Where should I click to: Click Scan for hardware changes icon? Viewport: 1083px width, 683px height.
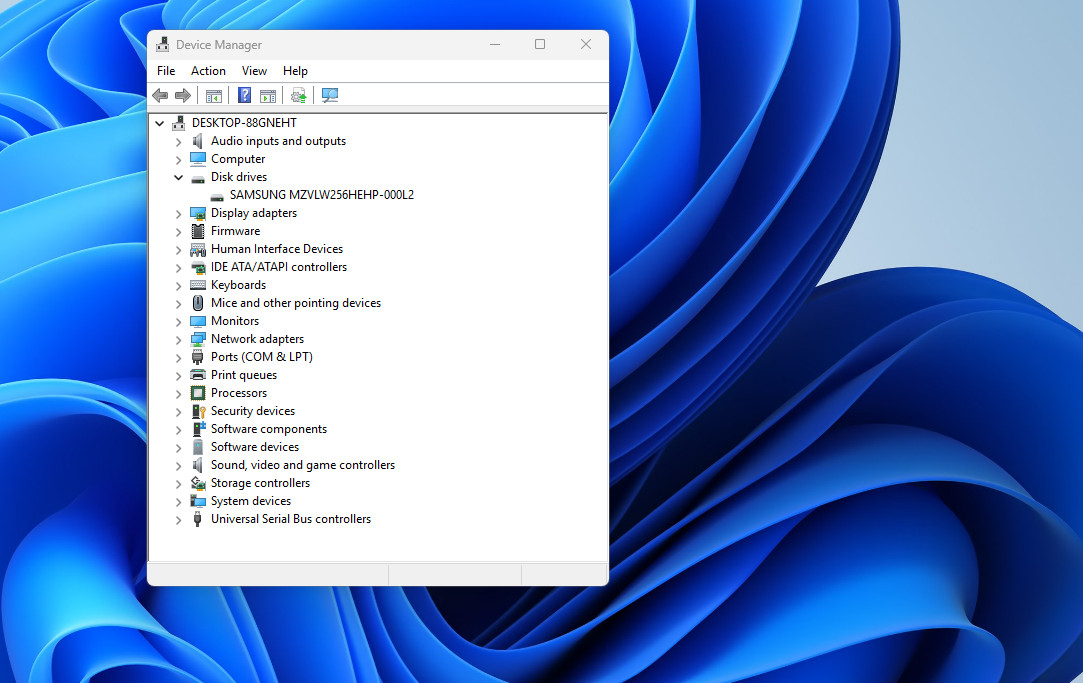click(330, 96)
